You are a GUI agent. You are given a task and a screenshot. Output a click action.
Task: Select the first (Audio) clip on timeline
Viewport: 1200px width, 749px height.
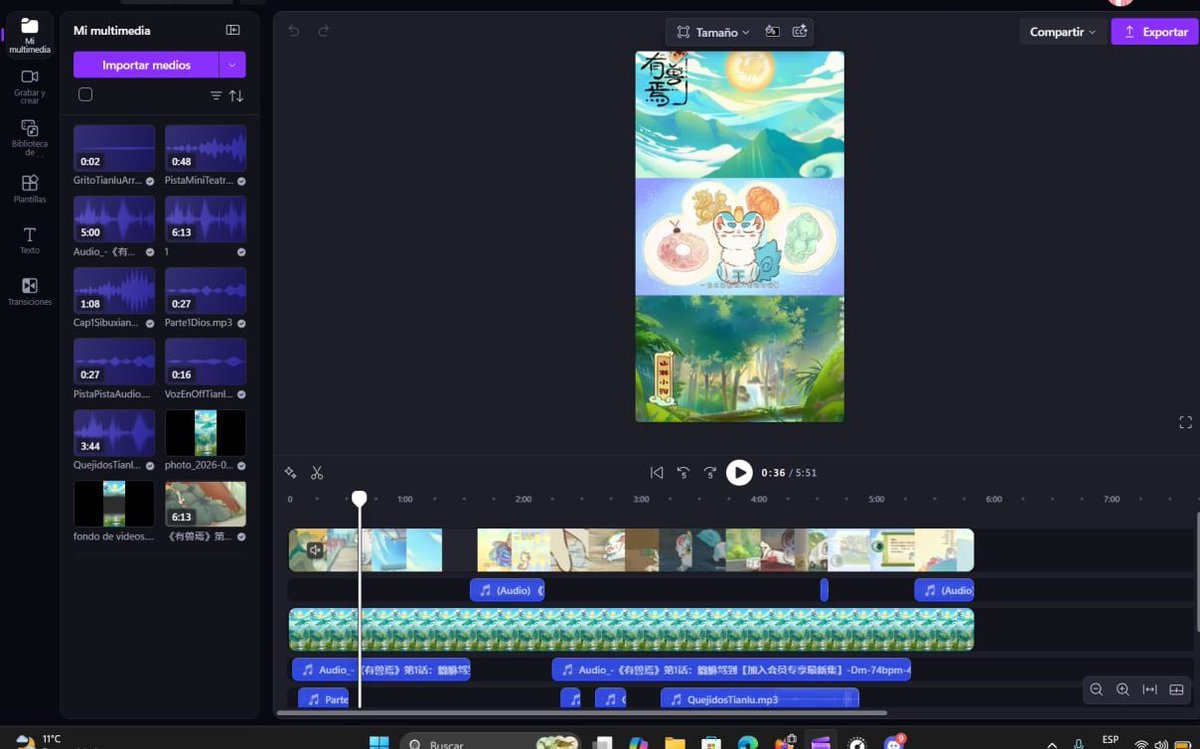coord(507,590)
